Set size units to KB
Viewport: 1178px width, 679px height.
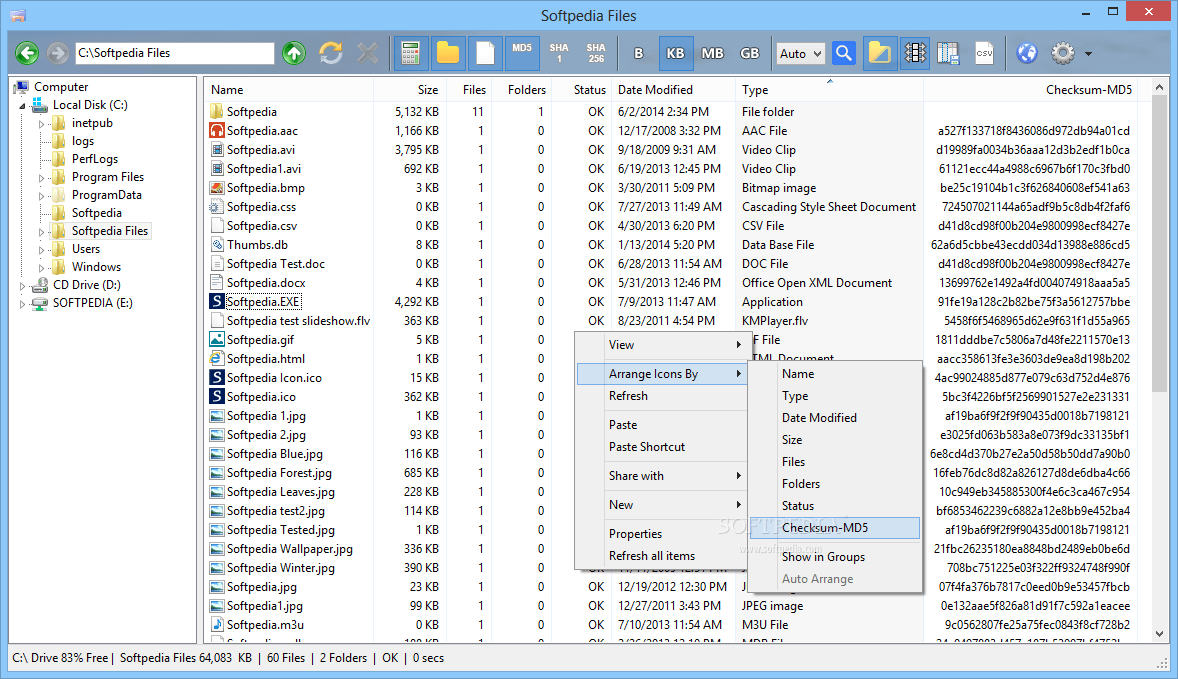click(675, 53)
